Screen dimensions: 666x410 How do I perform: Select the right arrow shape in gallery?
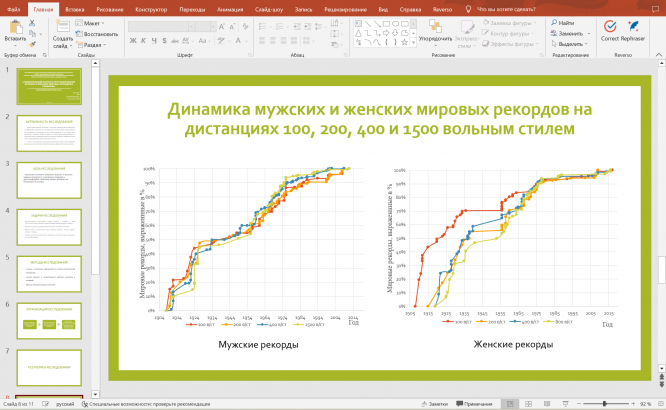pos(386,33)
